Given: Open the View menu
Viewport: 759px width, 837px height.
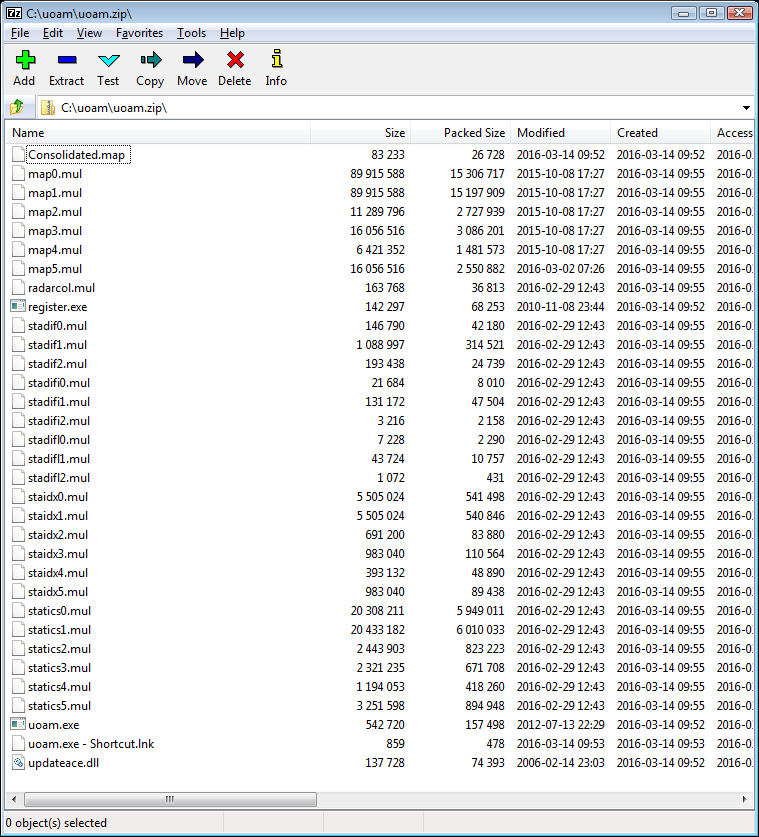Looking at the screenshot, I should [89, 33].
